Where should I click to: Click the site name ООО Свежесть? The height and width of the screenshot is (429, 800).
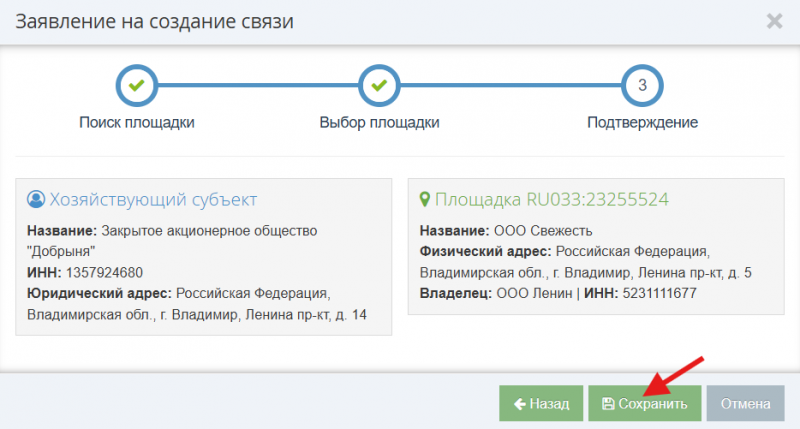coord(536,231)
